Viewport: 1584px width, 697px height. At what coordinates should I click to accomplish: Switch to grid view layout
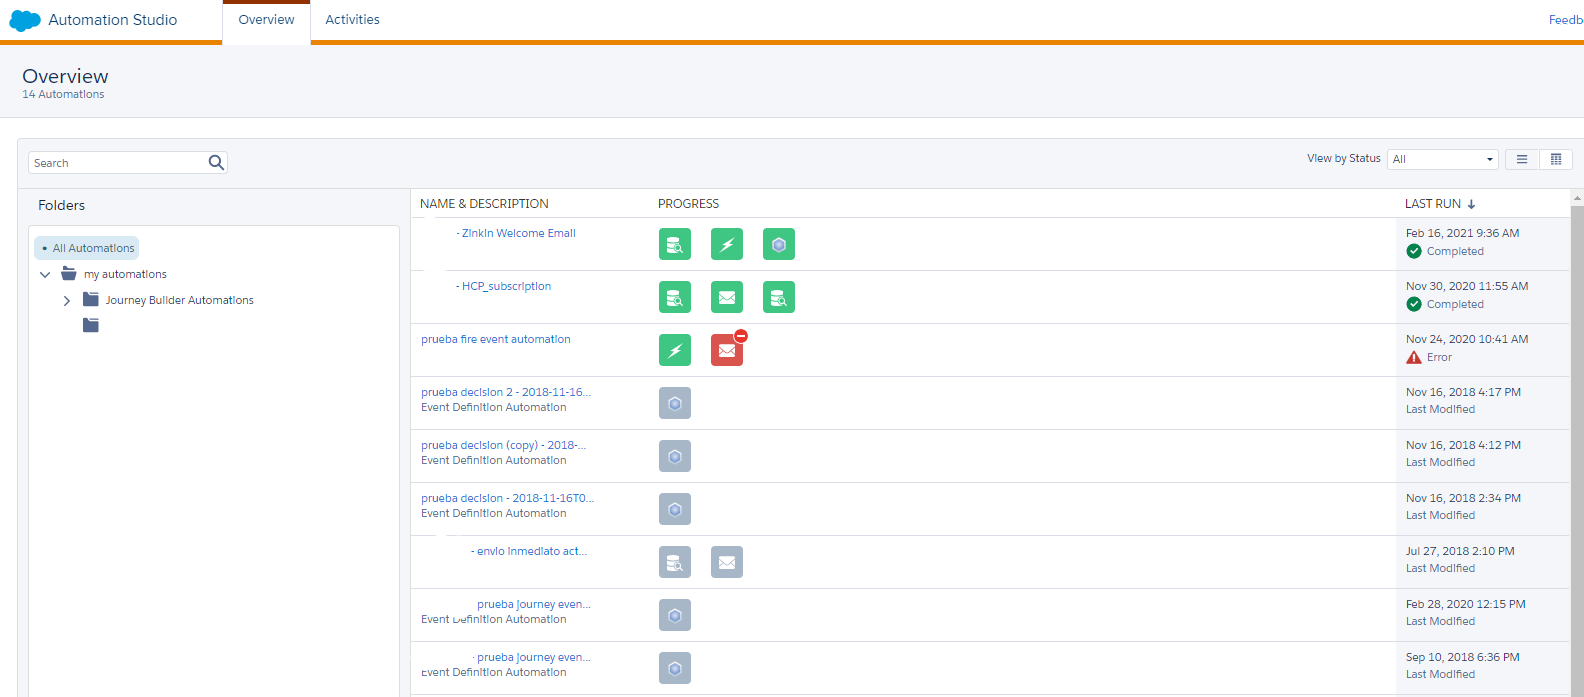(x=1556, y=159)
